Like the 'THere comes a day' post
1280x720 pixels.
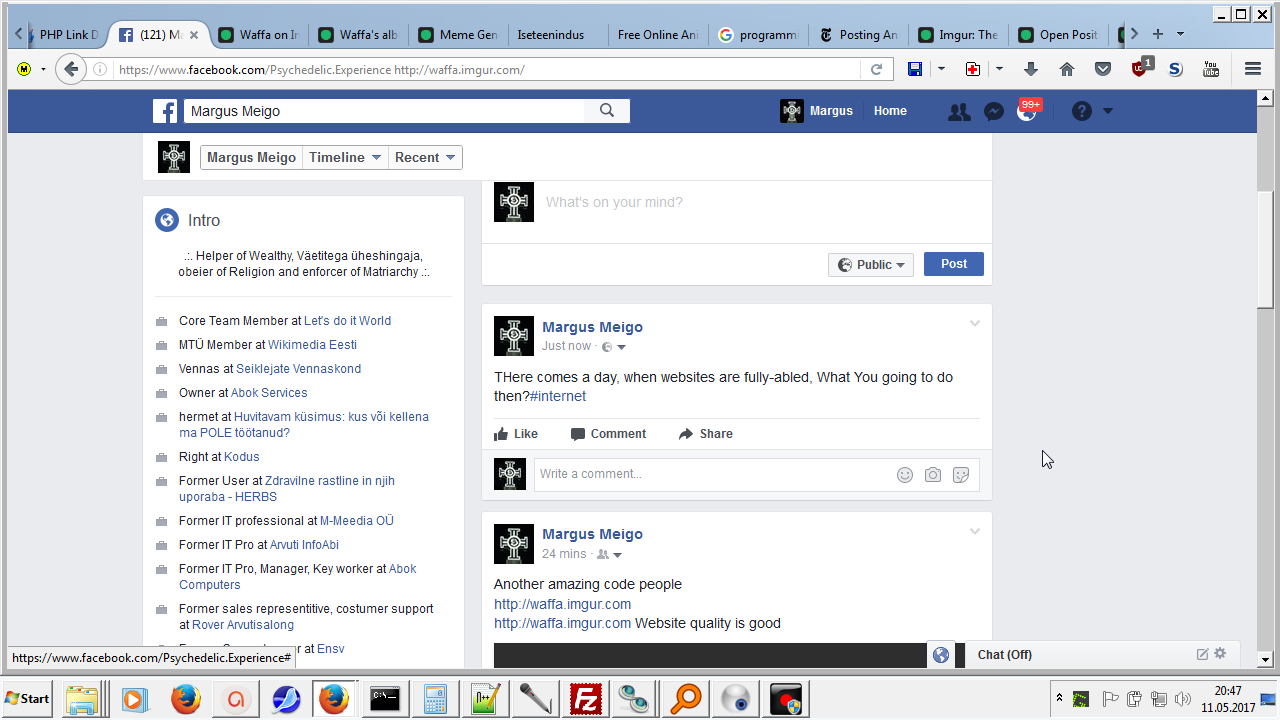516,434
